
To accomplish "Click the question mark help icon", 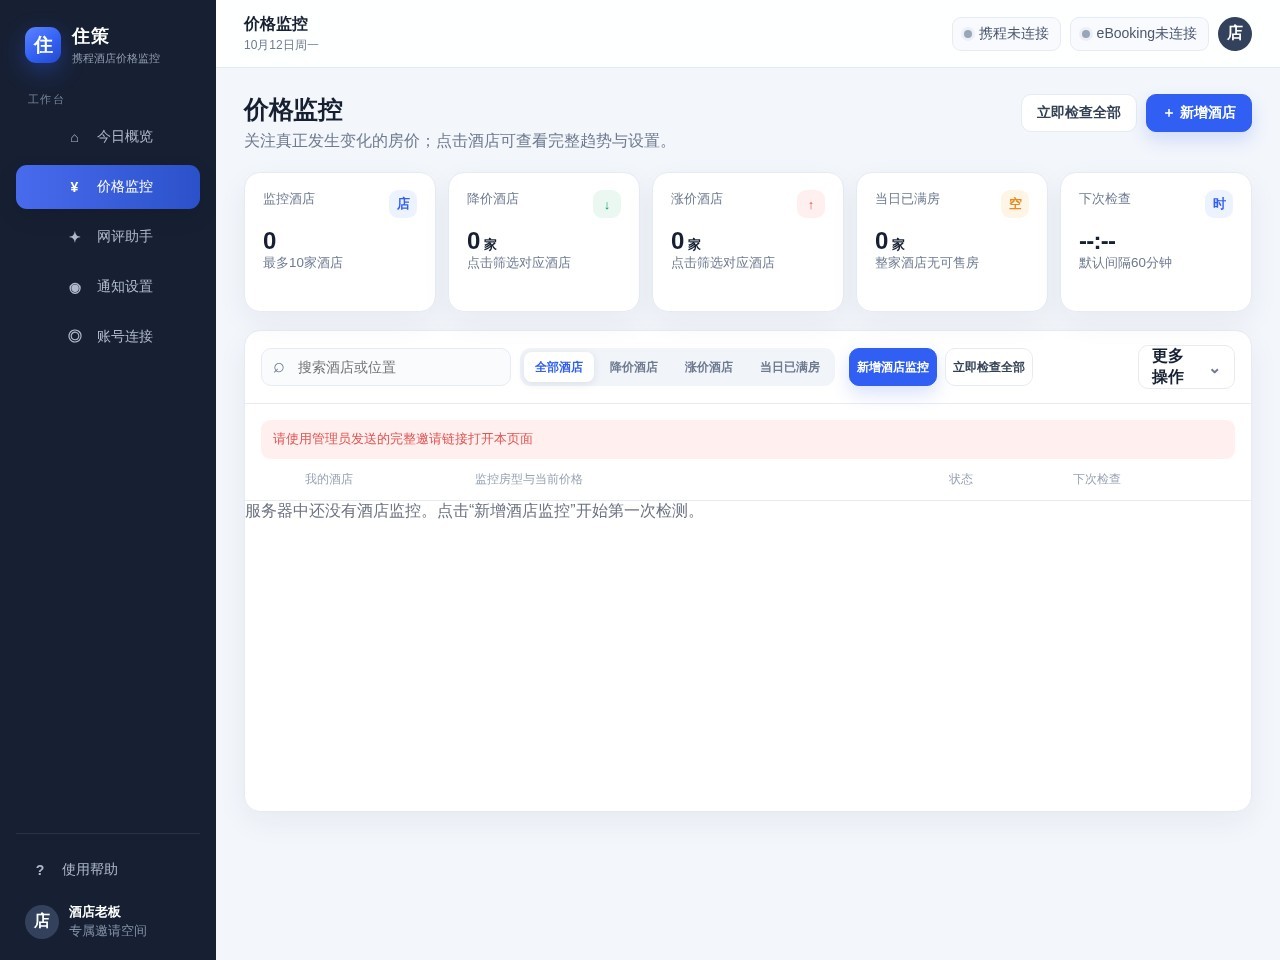I will pos(40,870).
